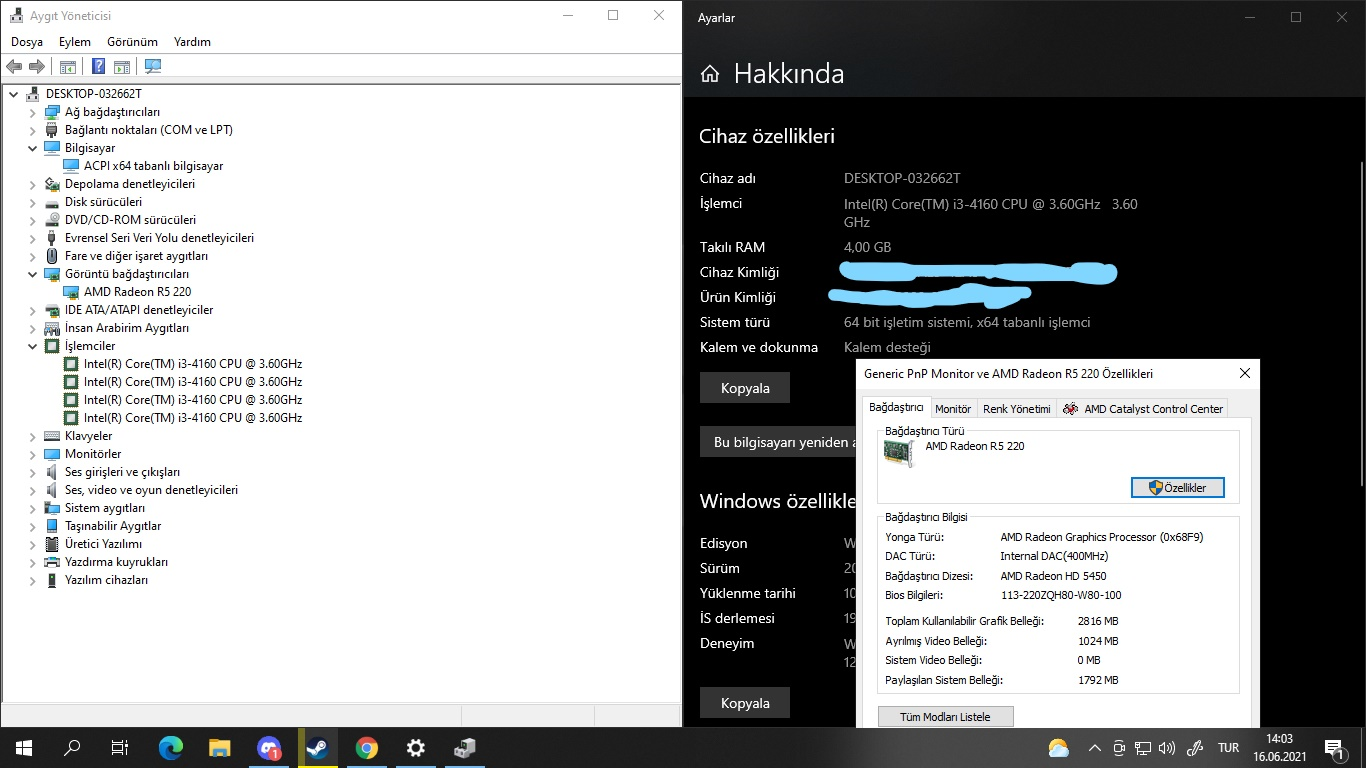
Task: Open the Görünüm menu
Action: click(132, 42)
